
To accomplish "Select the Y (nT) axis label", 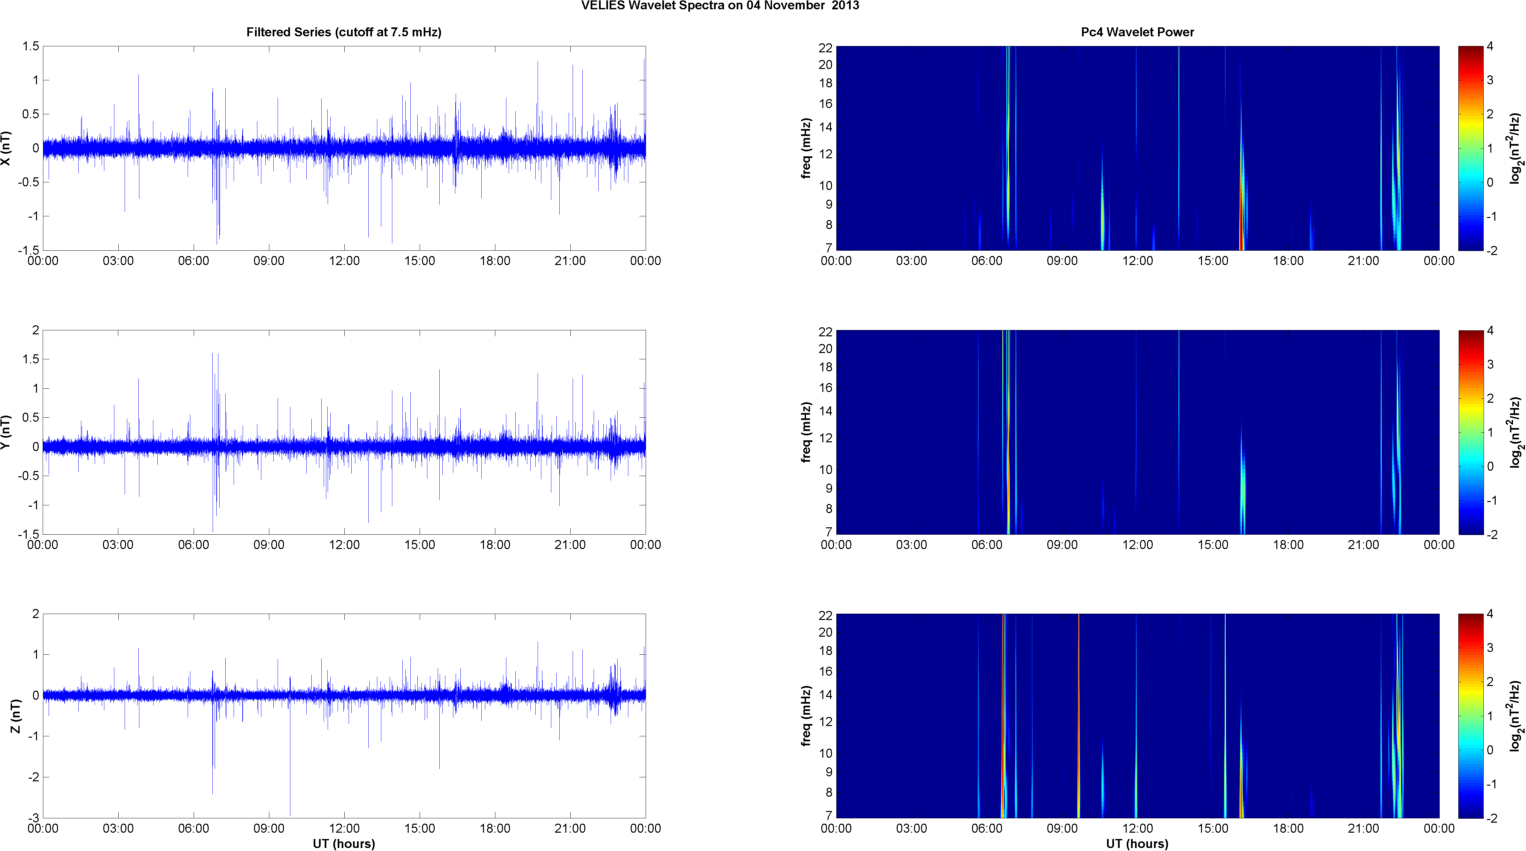I will tap(7, 432).
